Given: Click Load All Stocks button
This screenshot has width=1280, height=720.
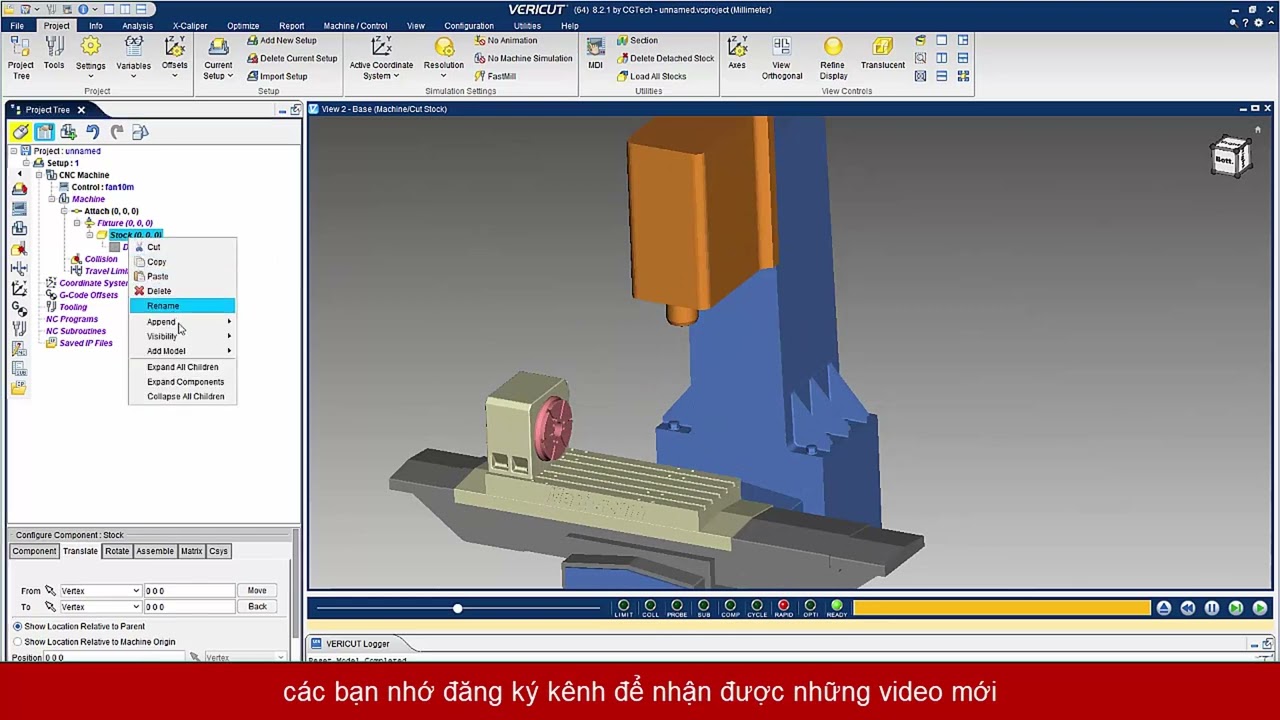Looking at the screenshot, I should pos(651,76).
